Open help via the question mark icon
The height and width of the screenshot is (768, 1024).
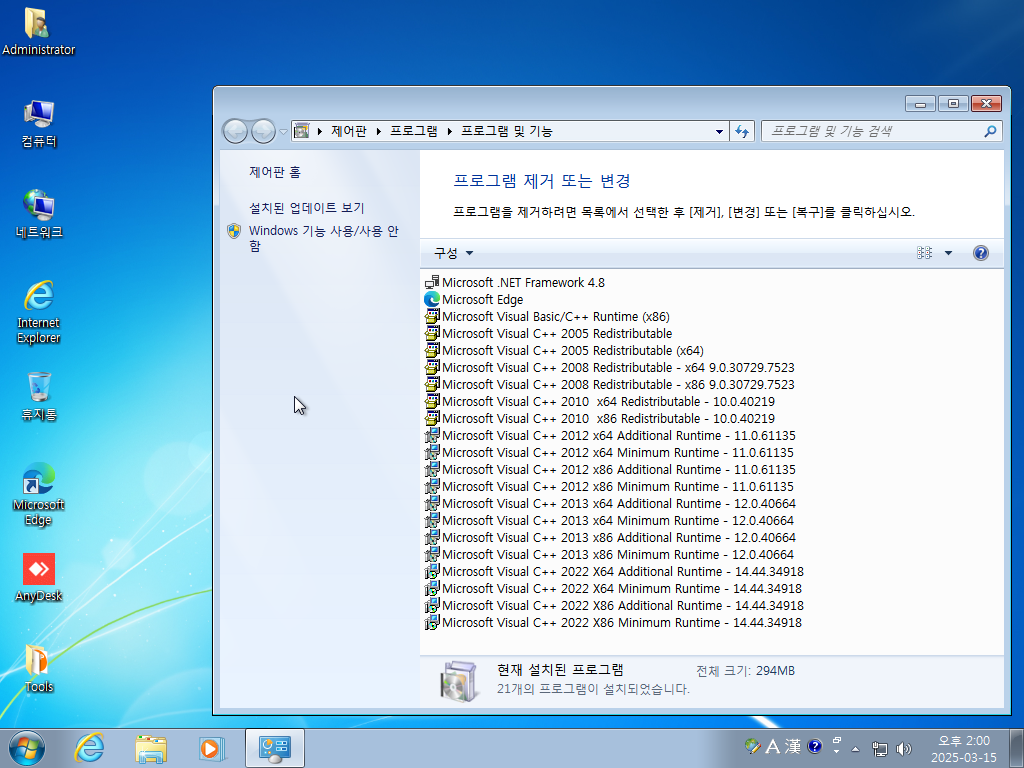pos(980,253)
